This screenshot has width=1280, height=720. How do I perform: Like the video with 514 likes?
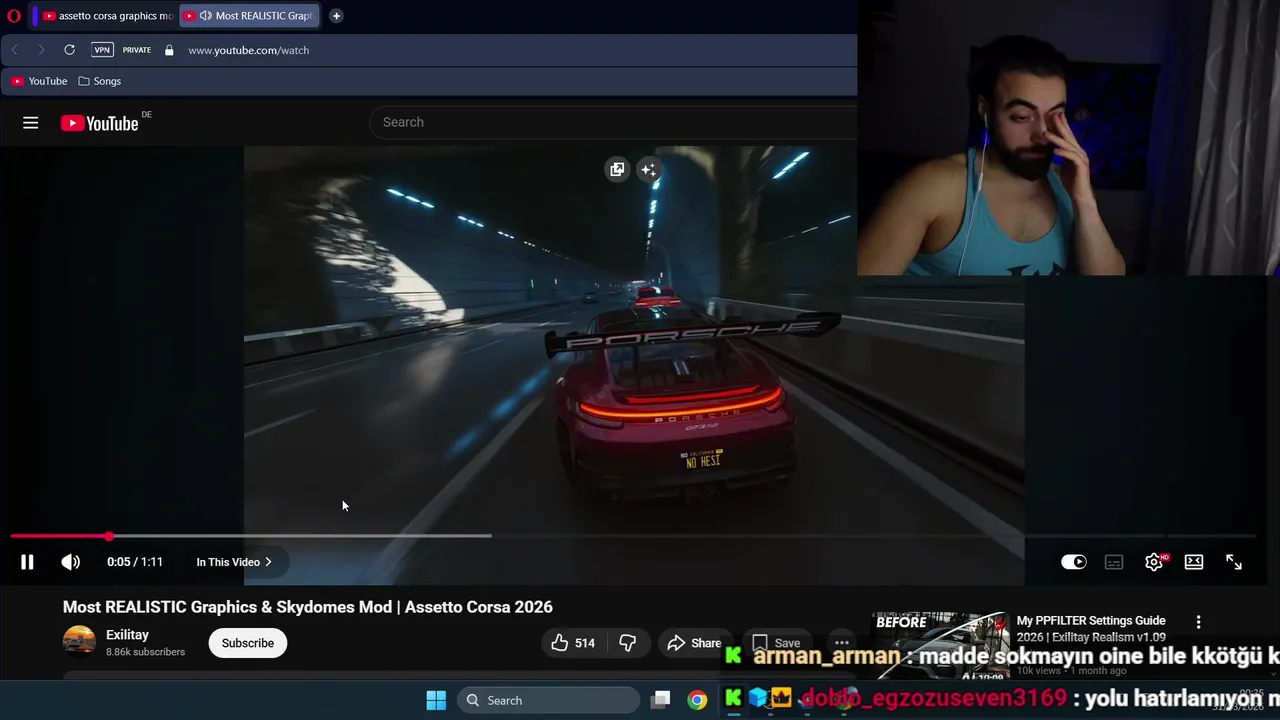coord(573,643)
